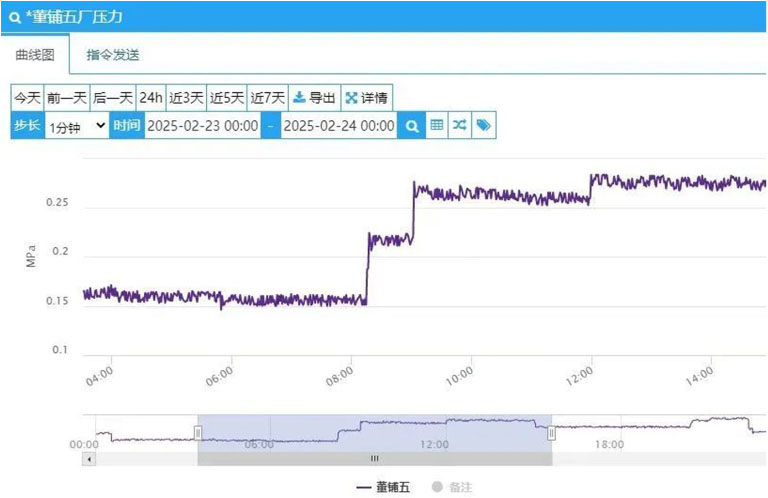This screenshot has width=768, height=498.
Task: Edit start time 2025-02-23 00:00 field
Action: tap(203, 126)
